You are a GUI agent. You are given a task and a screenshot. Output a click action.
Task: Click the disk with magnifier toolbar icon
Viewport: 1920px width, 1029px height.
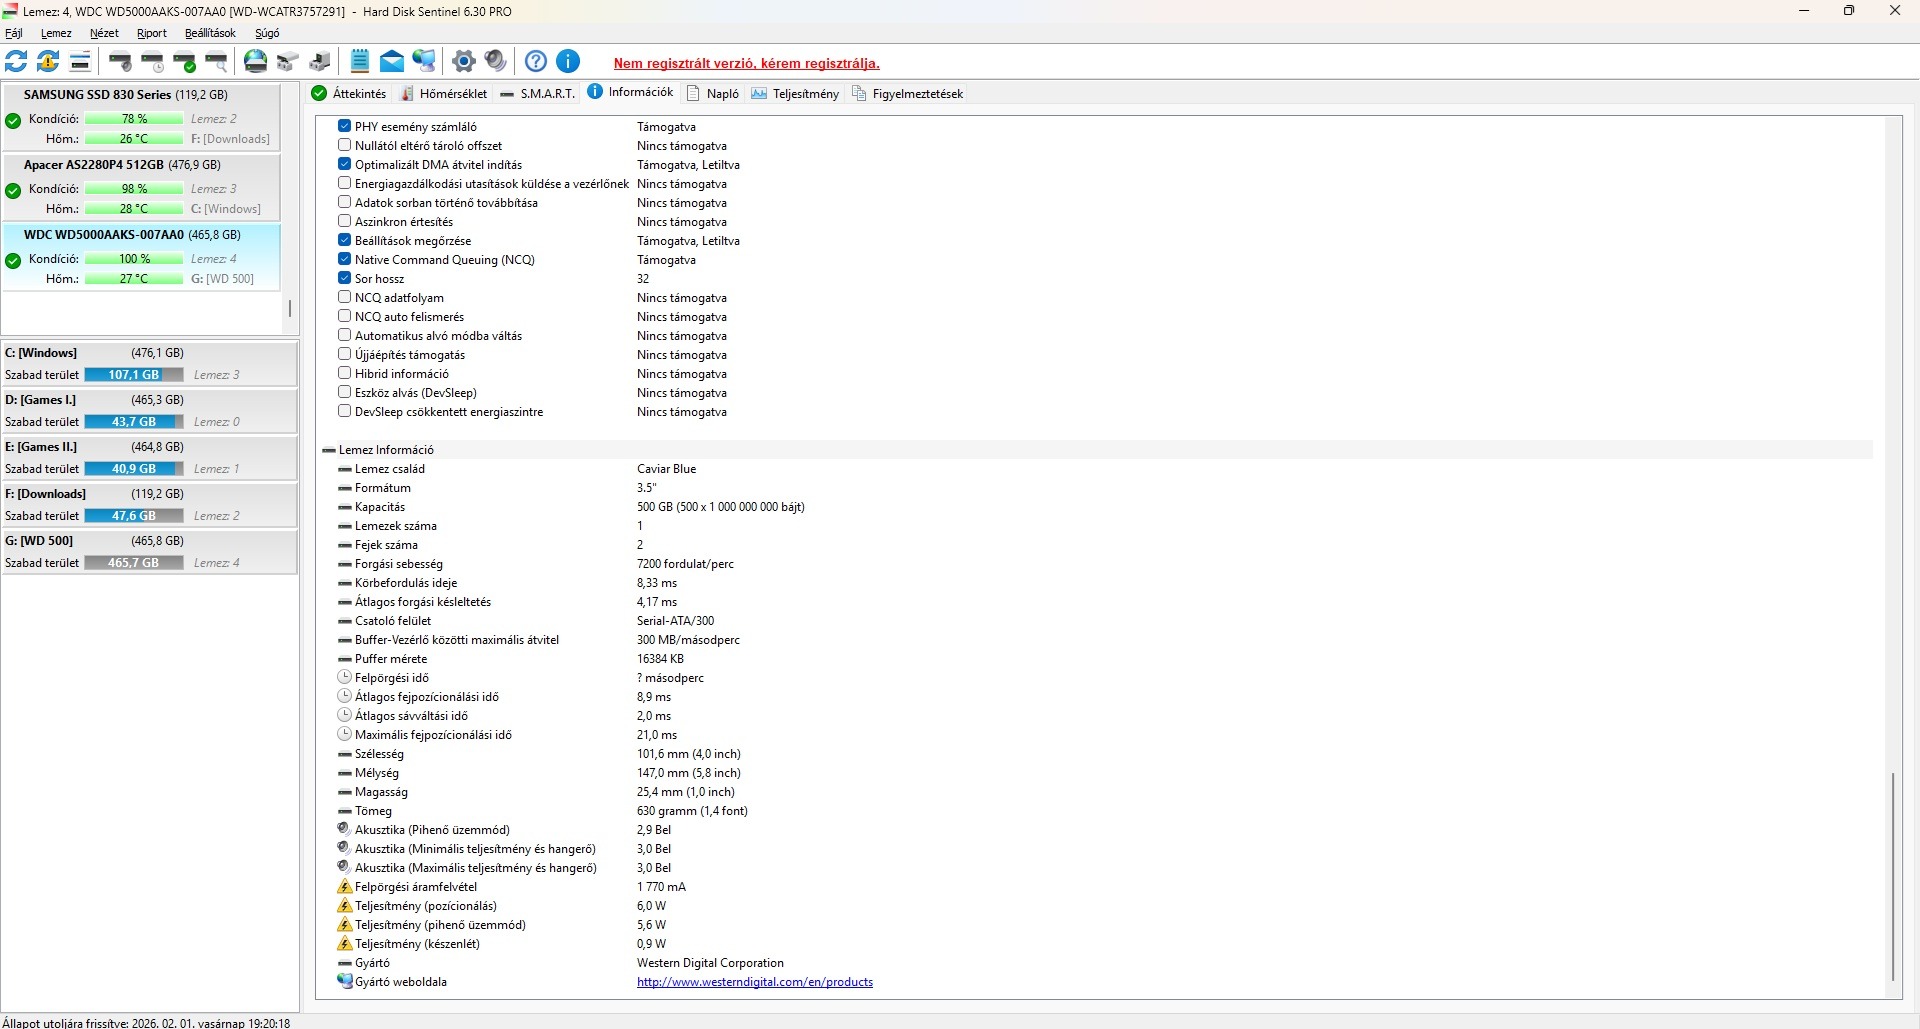[x=216, y=62]
